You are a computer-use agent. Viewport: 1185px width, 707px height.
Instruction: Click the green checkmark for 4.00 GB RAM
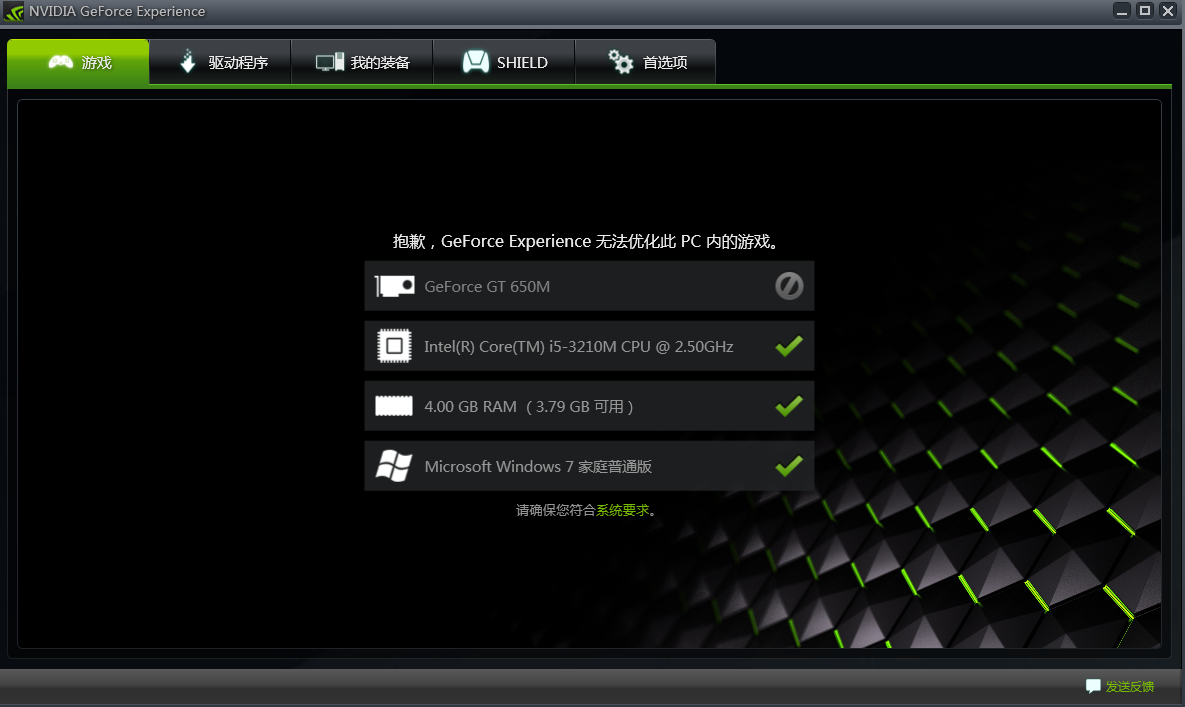789,406
